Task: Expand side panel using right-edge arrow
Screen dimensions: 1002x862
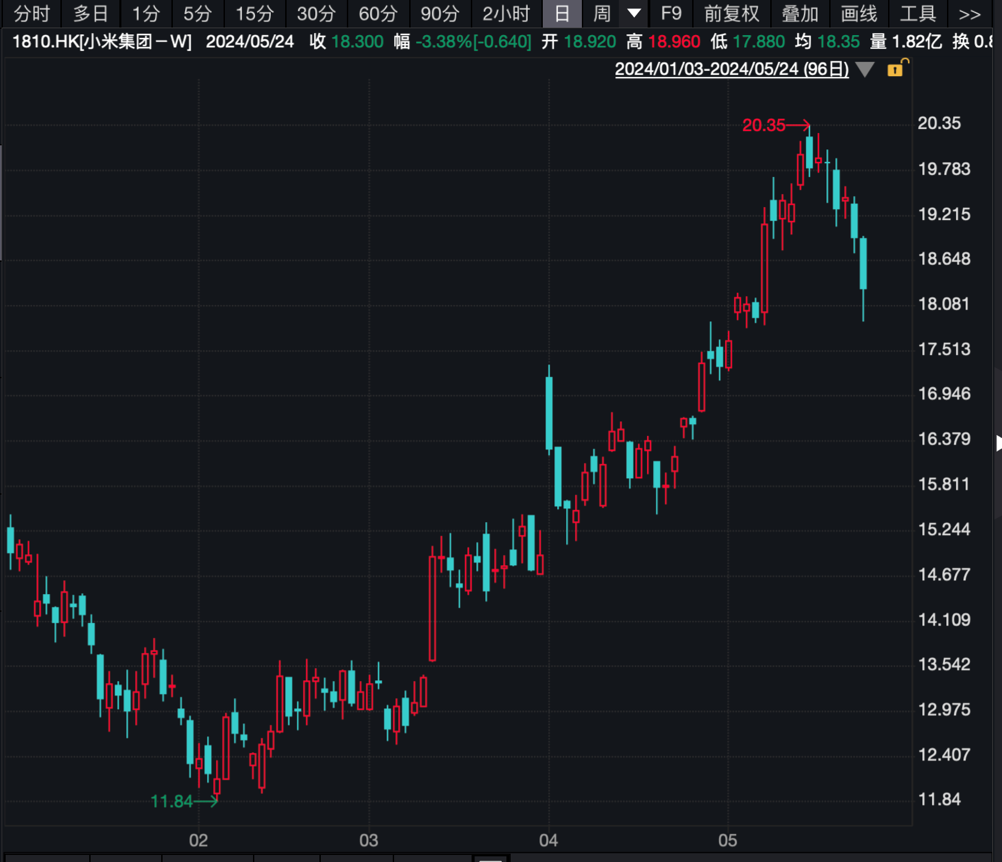Action: point(996,442)
